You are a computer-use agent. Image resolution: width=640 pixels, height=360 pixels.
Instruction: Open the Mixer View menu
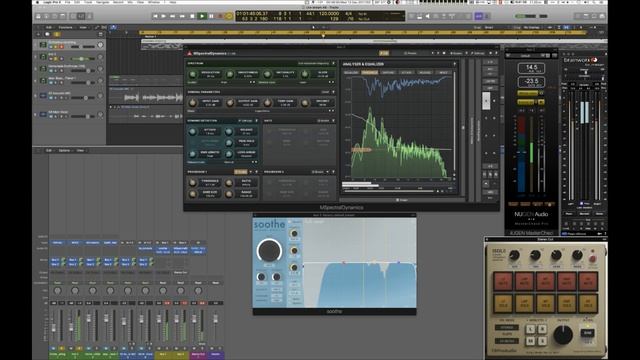click(x=80, y=151)
